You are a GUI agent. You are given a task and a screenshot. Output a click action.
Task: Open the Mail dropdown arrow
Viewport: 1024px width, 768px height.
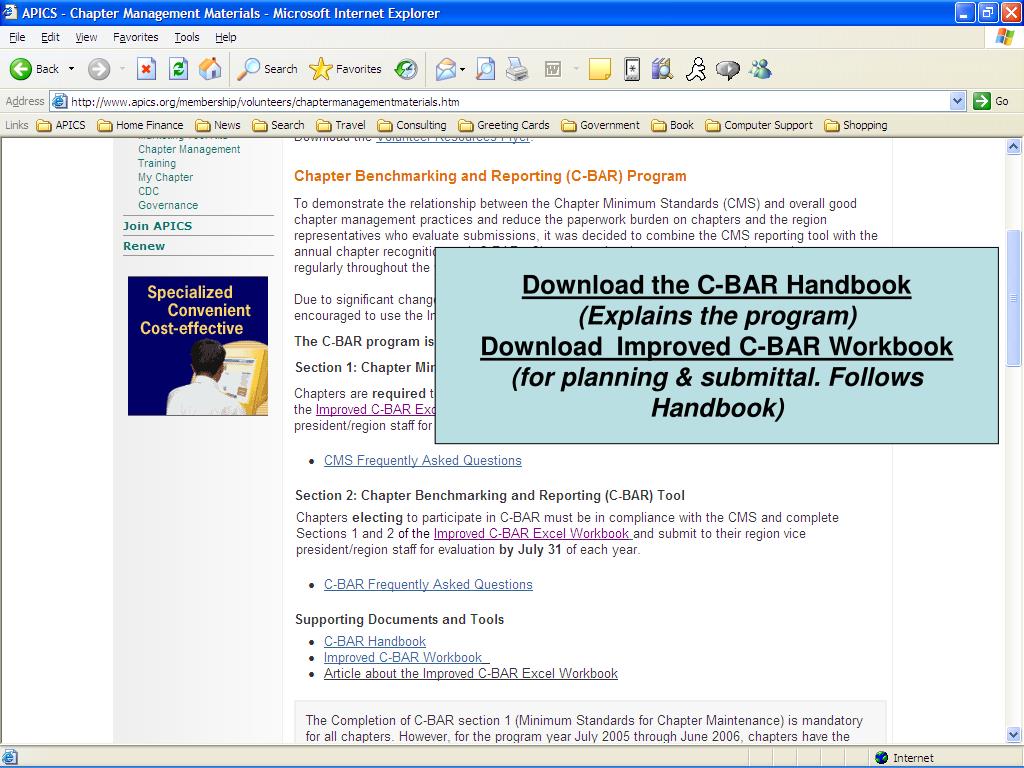pyautogui.click(x=462, y=69)
